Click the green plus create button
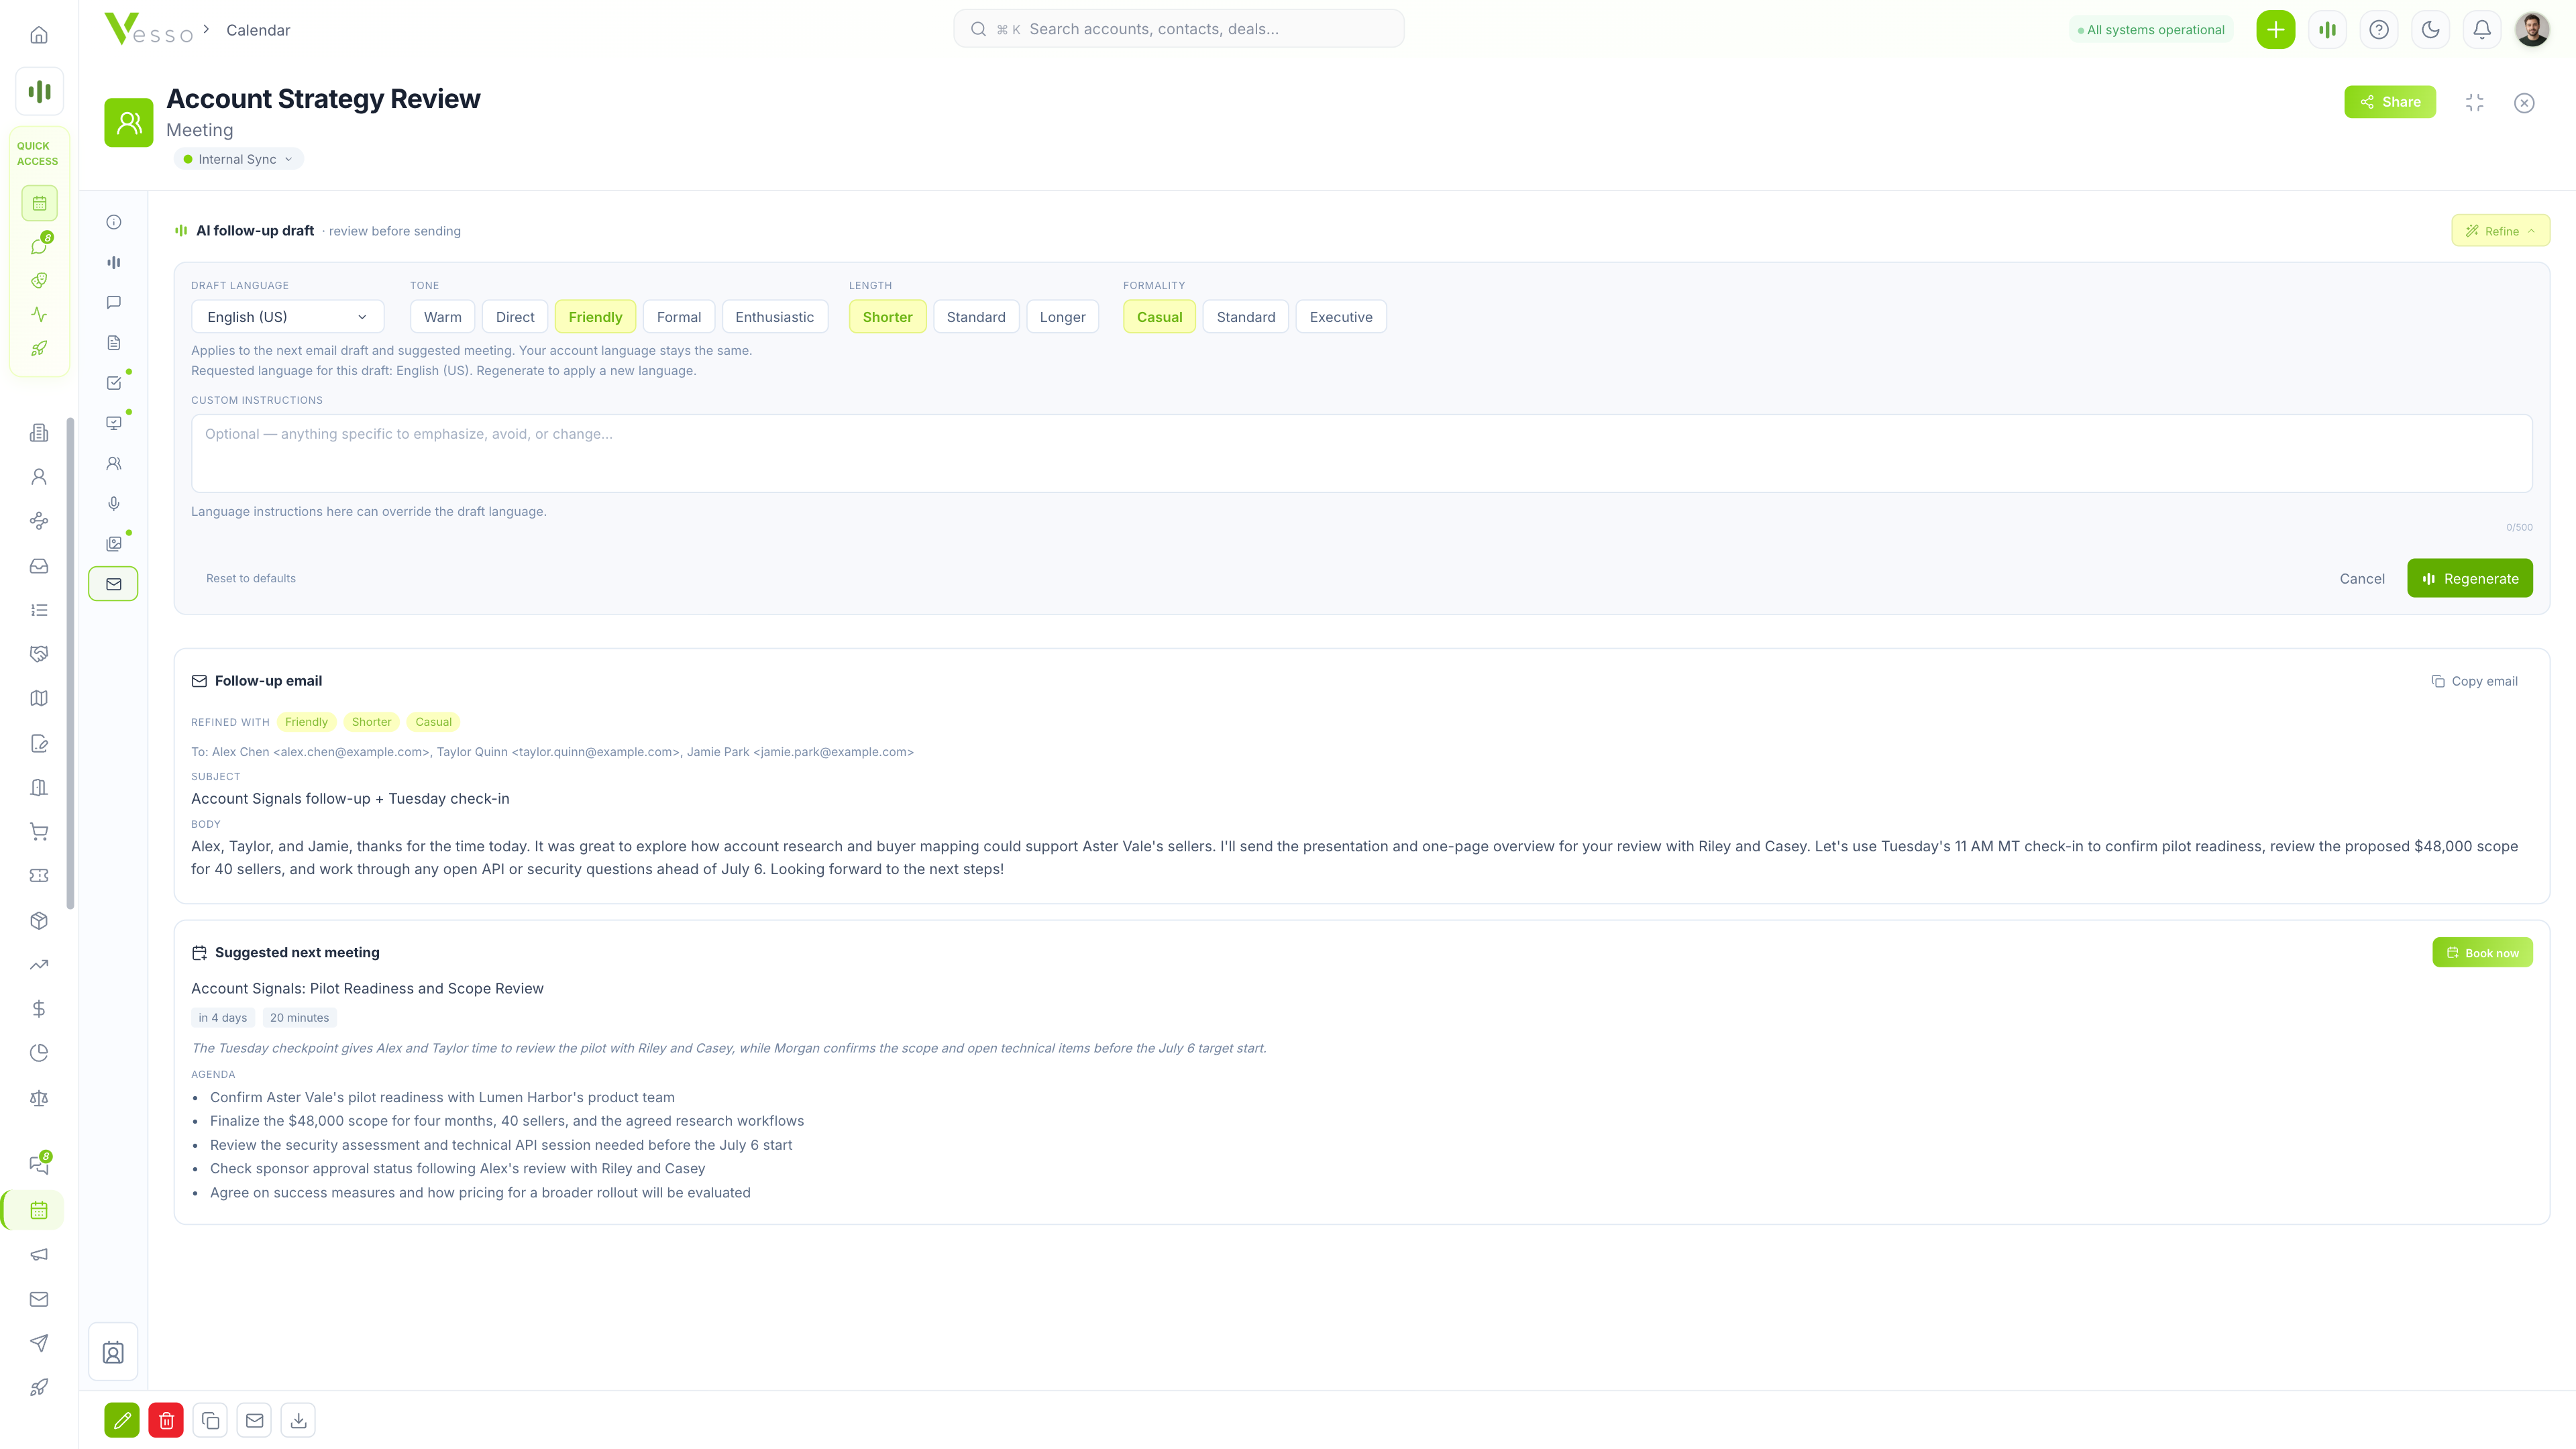This screenshot has height=1449, width=2576. (x=2275, y=29)
